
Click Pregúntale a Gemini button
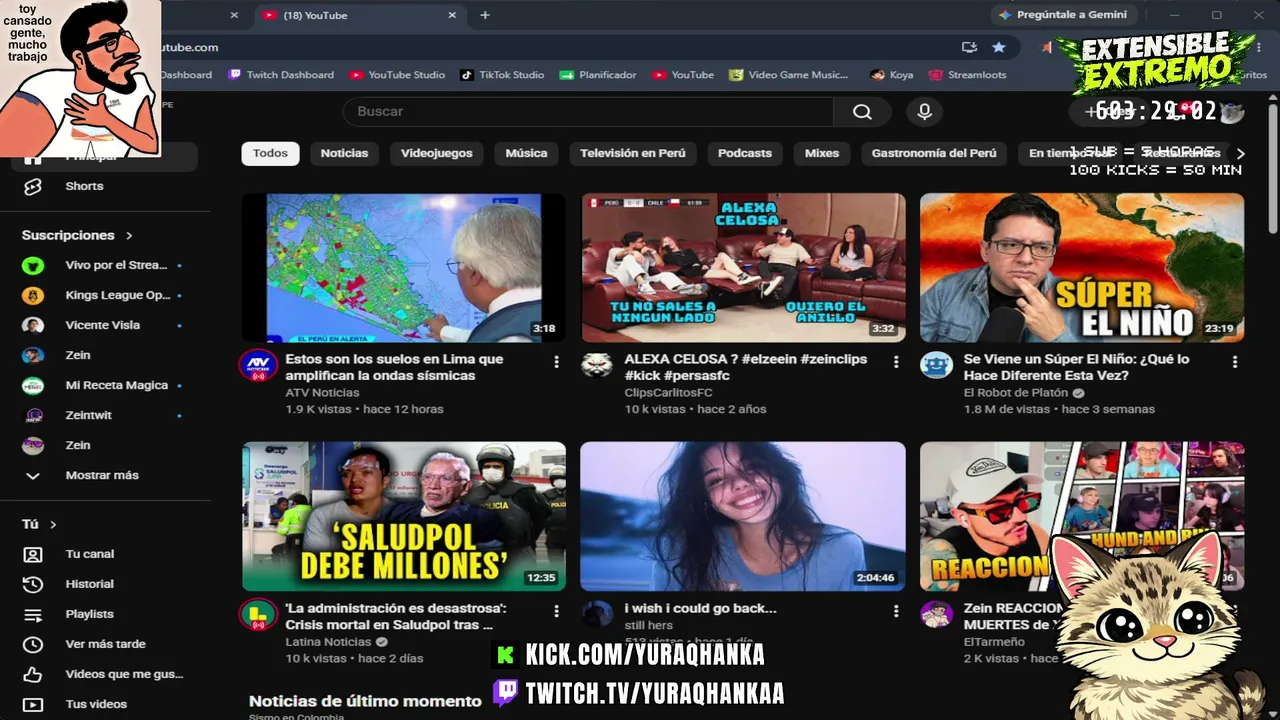point(1063,15)
